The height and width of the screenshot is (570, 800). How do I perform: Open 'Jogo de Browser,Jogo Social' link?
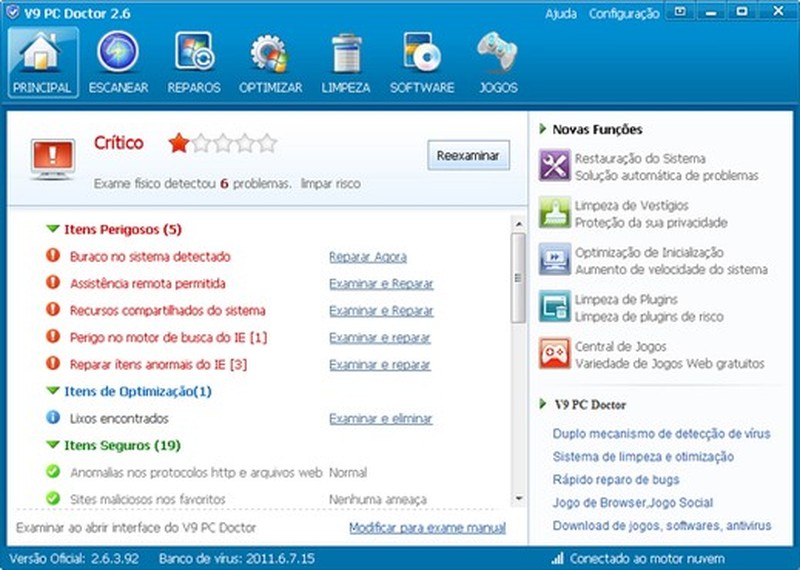633,503
